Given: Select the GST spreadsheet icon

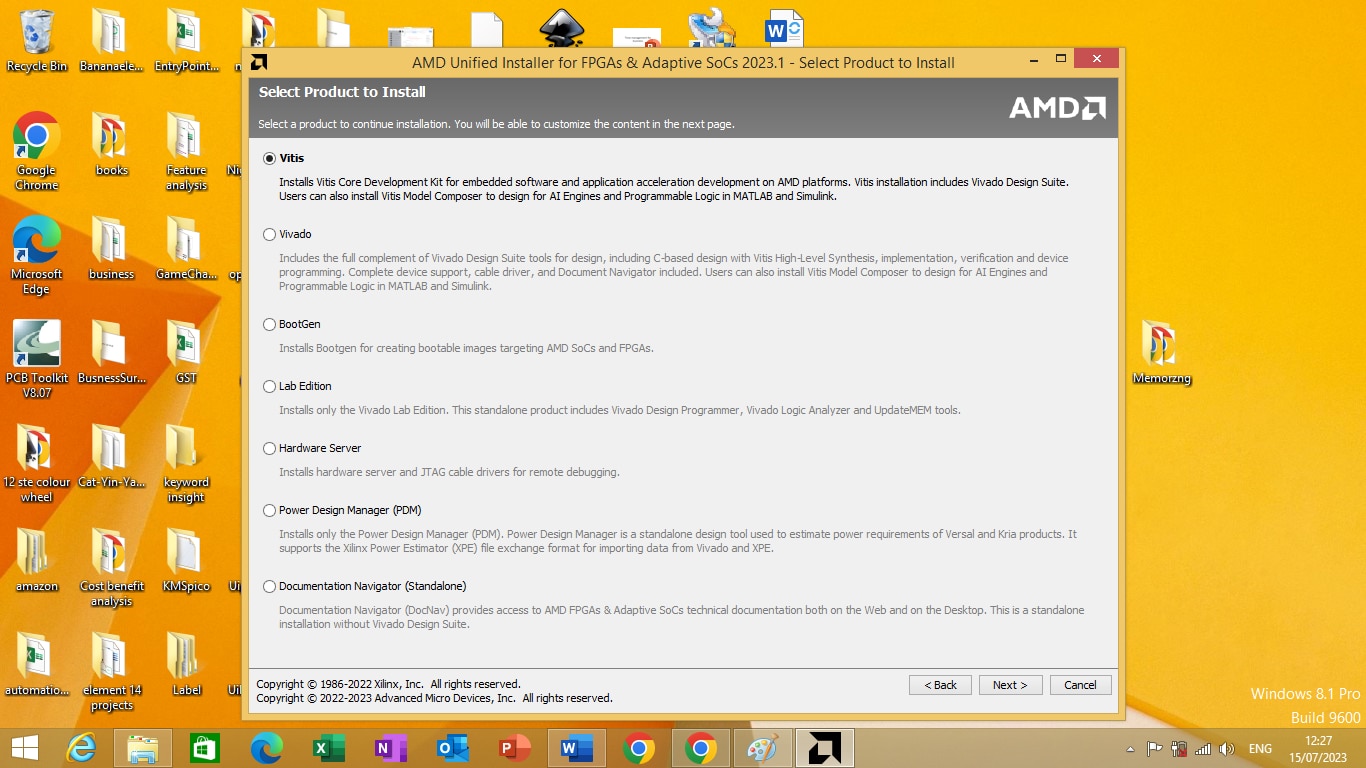Looking at the screenshot, I should (186, 353).
